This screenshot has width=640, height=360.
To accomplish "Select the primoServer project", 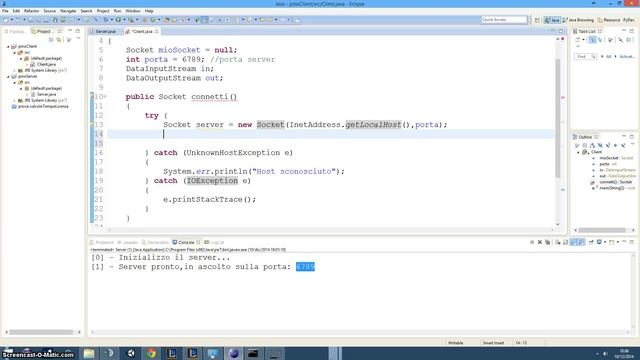I will (x=24, y=76).
